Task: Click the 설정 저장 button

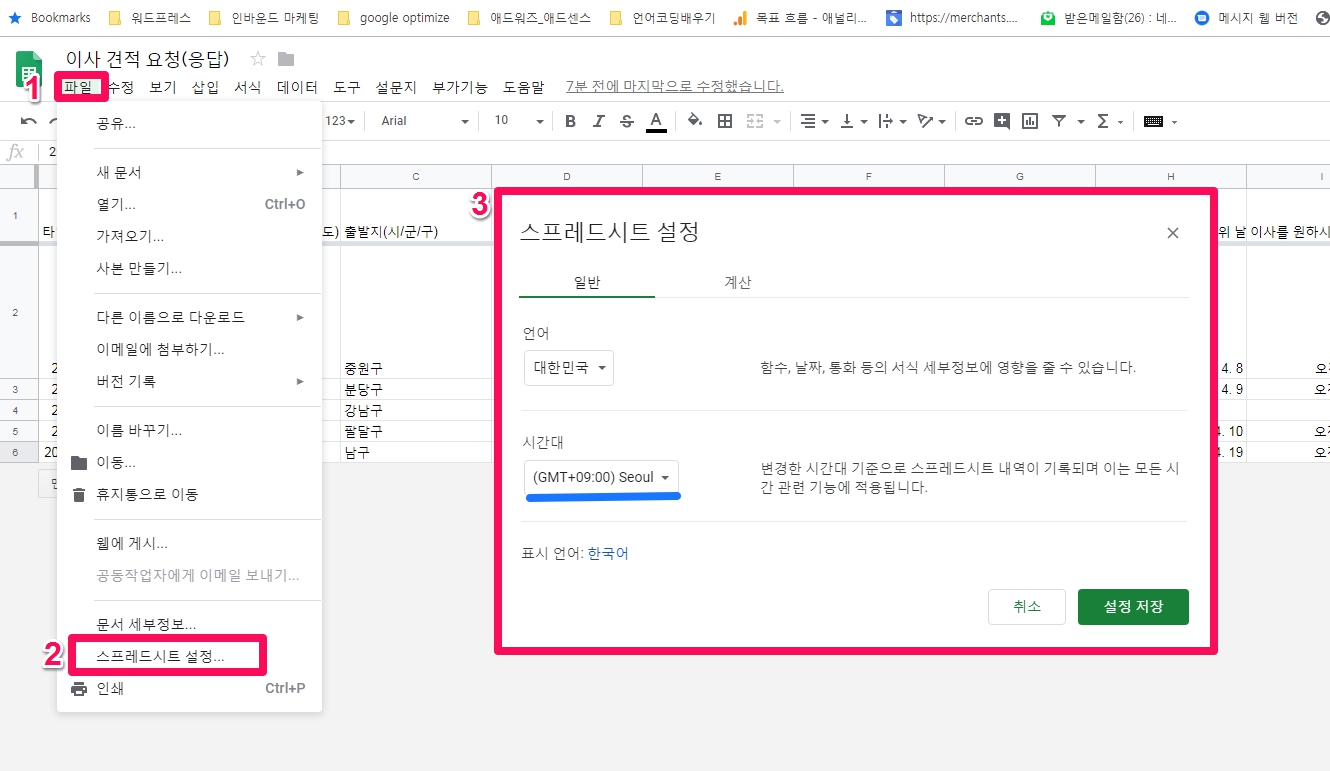Action: [1133, 607]
